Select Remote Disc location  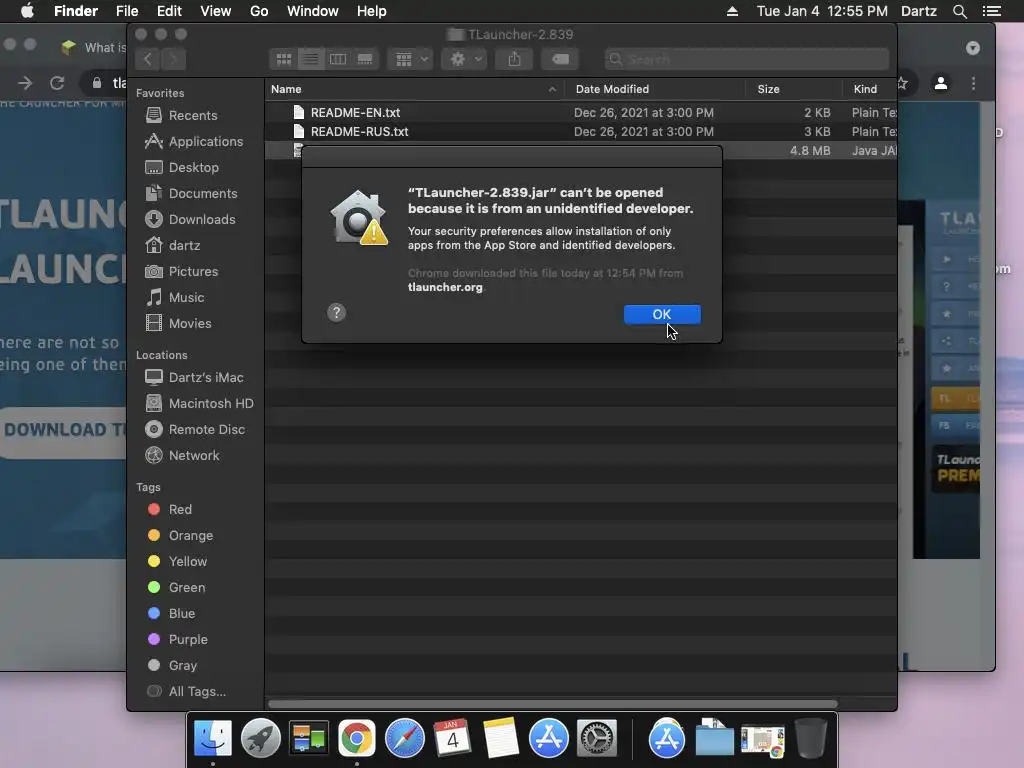coord(206,430)
